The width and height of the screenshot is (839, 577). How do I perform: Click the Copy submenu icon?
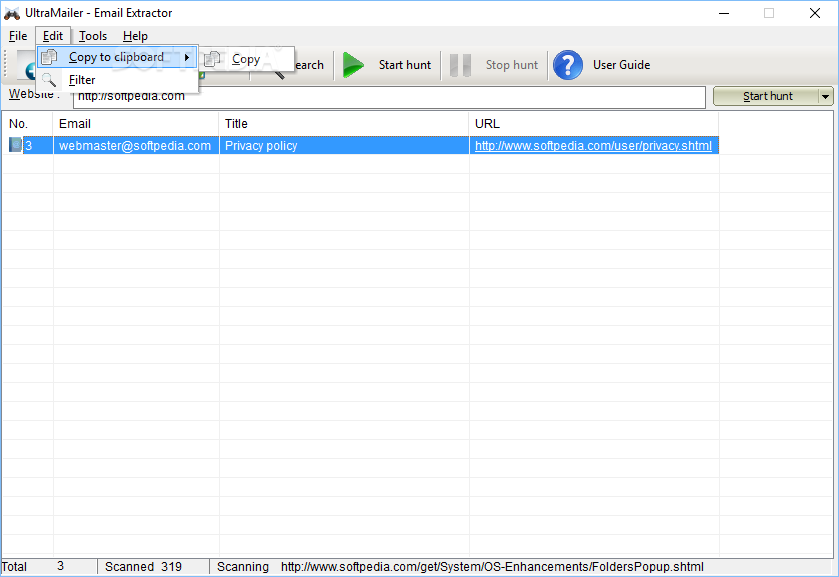(x=212, y=58)
